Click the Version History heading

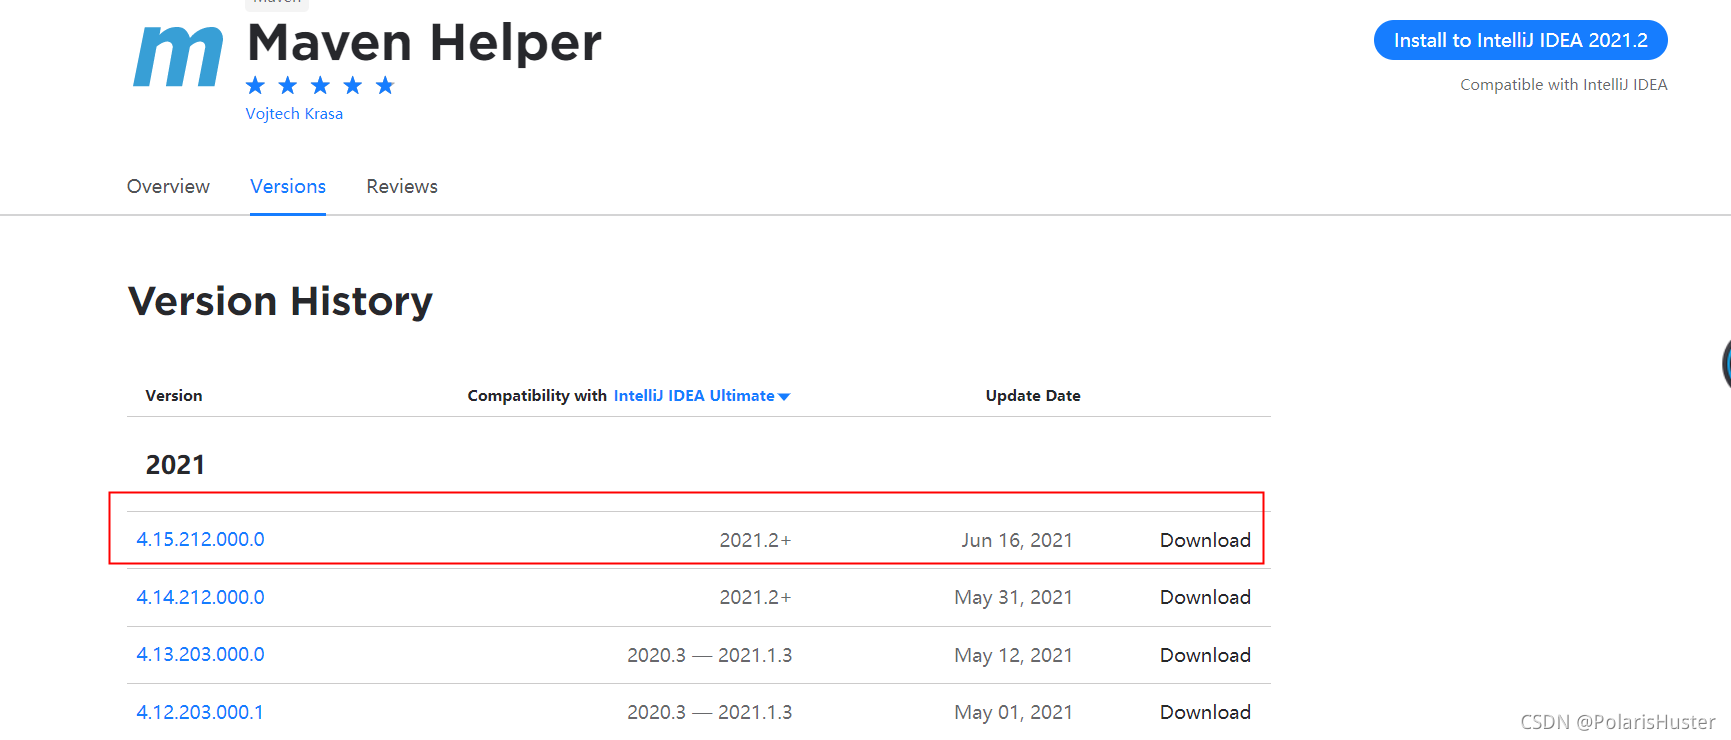[x=280, y=301]
